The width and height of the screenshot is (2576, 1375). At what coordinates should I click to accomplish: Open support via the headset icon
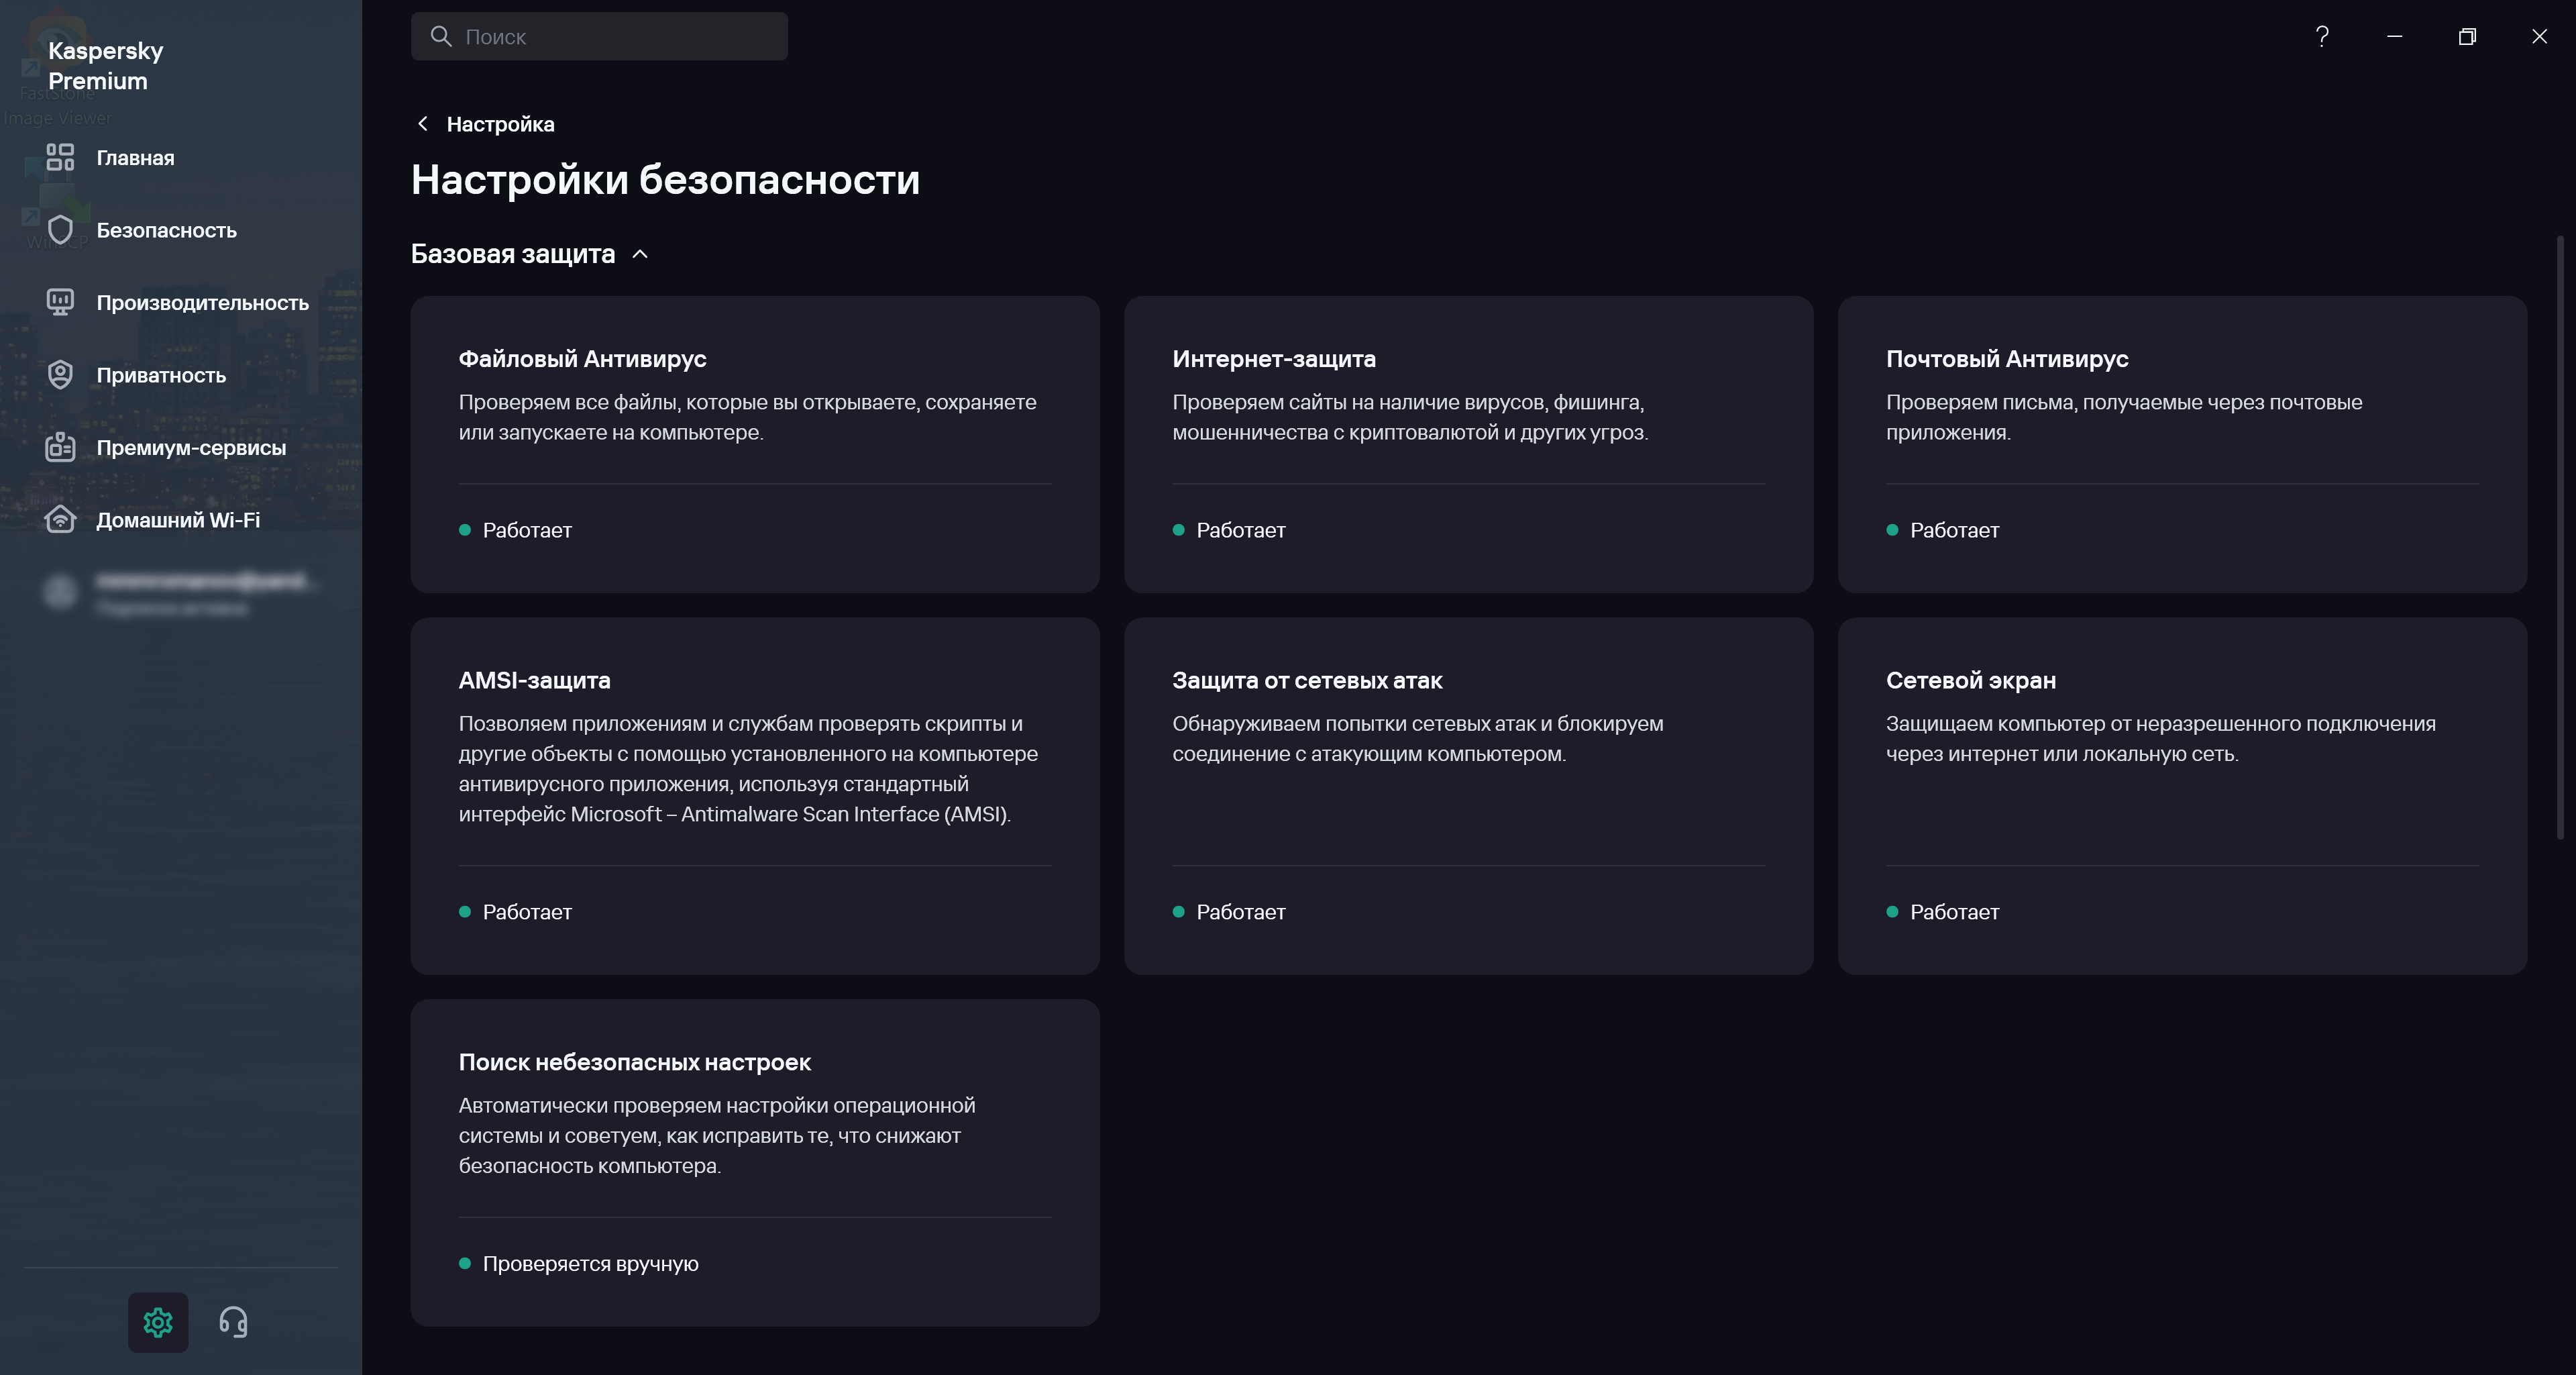point(233,1322)
